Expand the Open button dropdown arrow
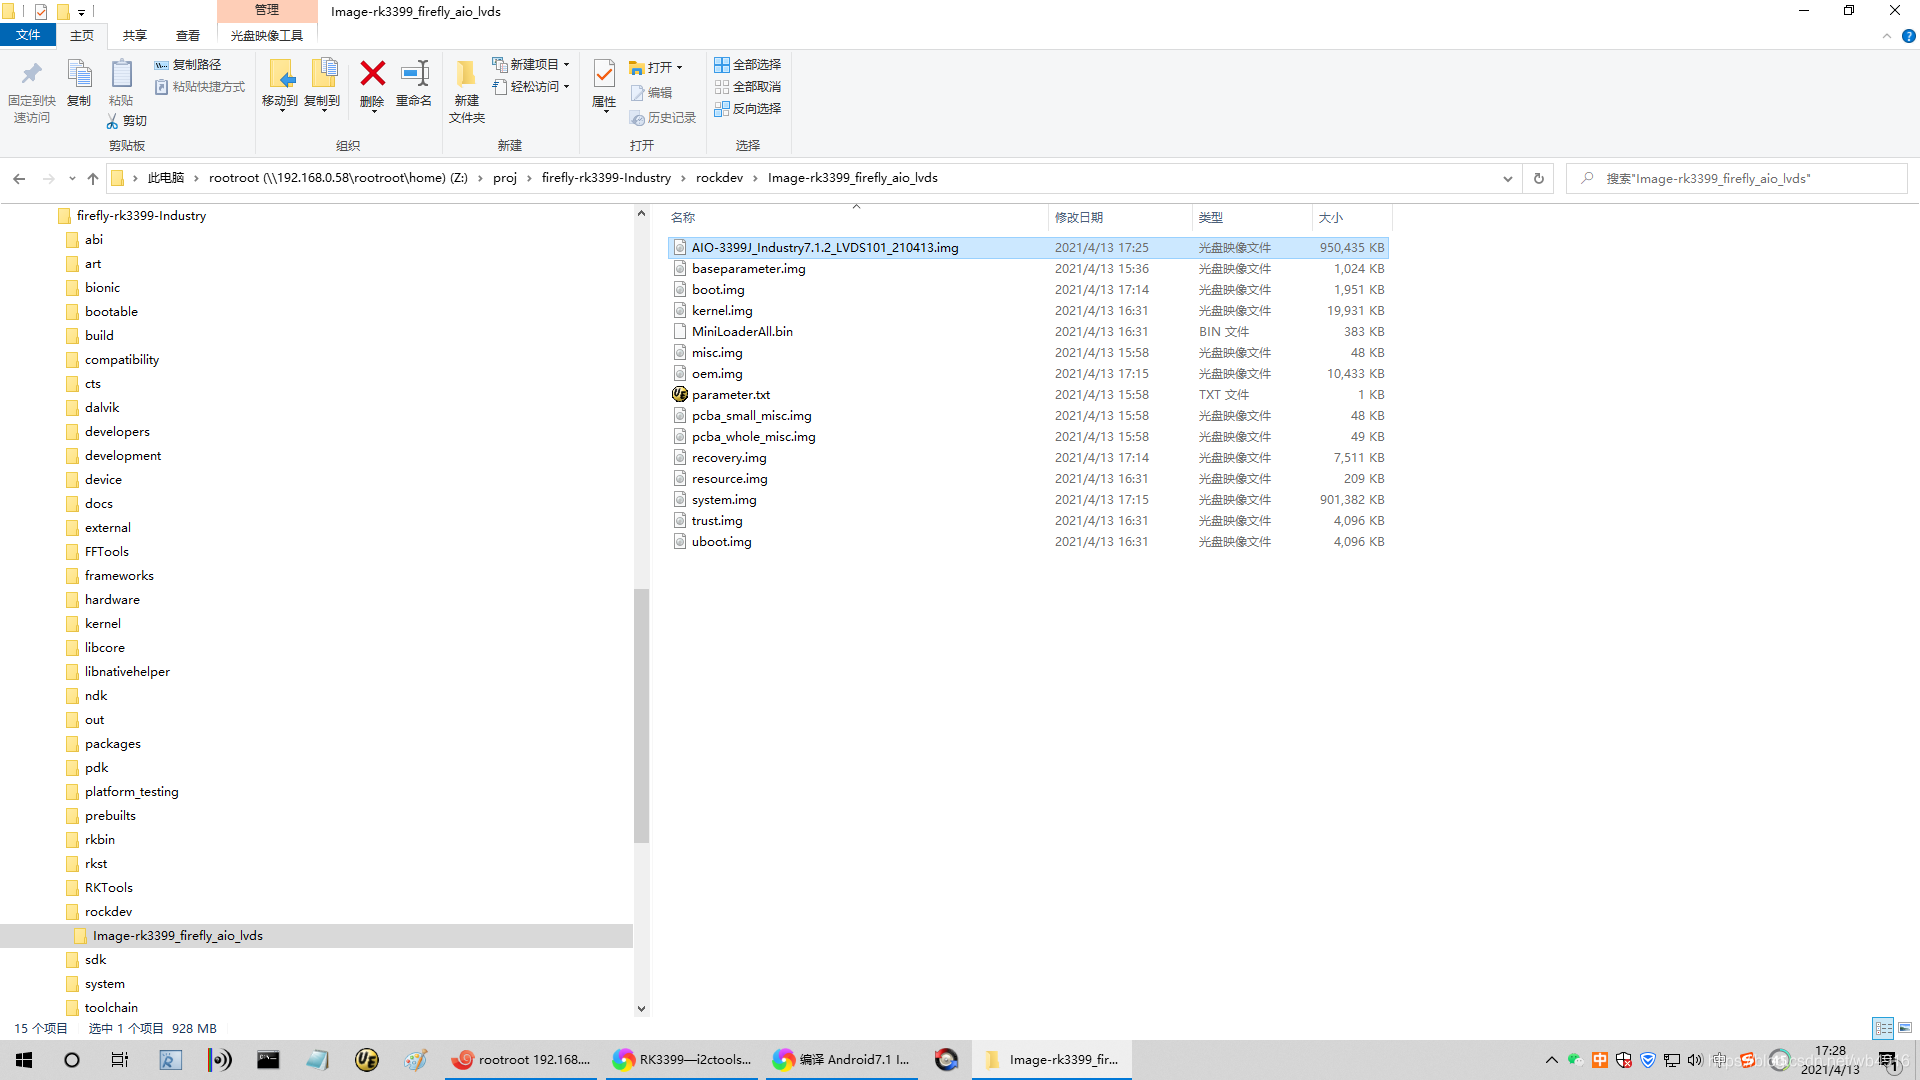Viewport: 1920px width, 1080px height. 680,68
